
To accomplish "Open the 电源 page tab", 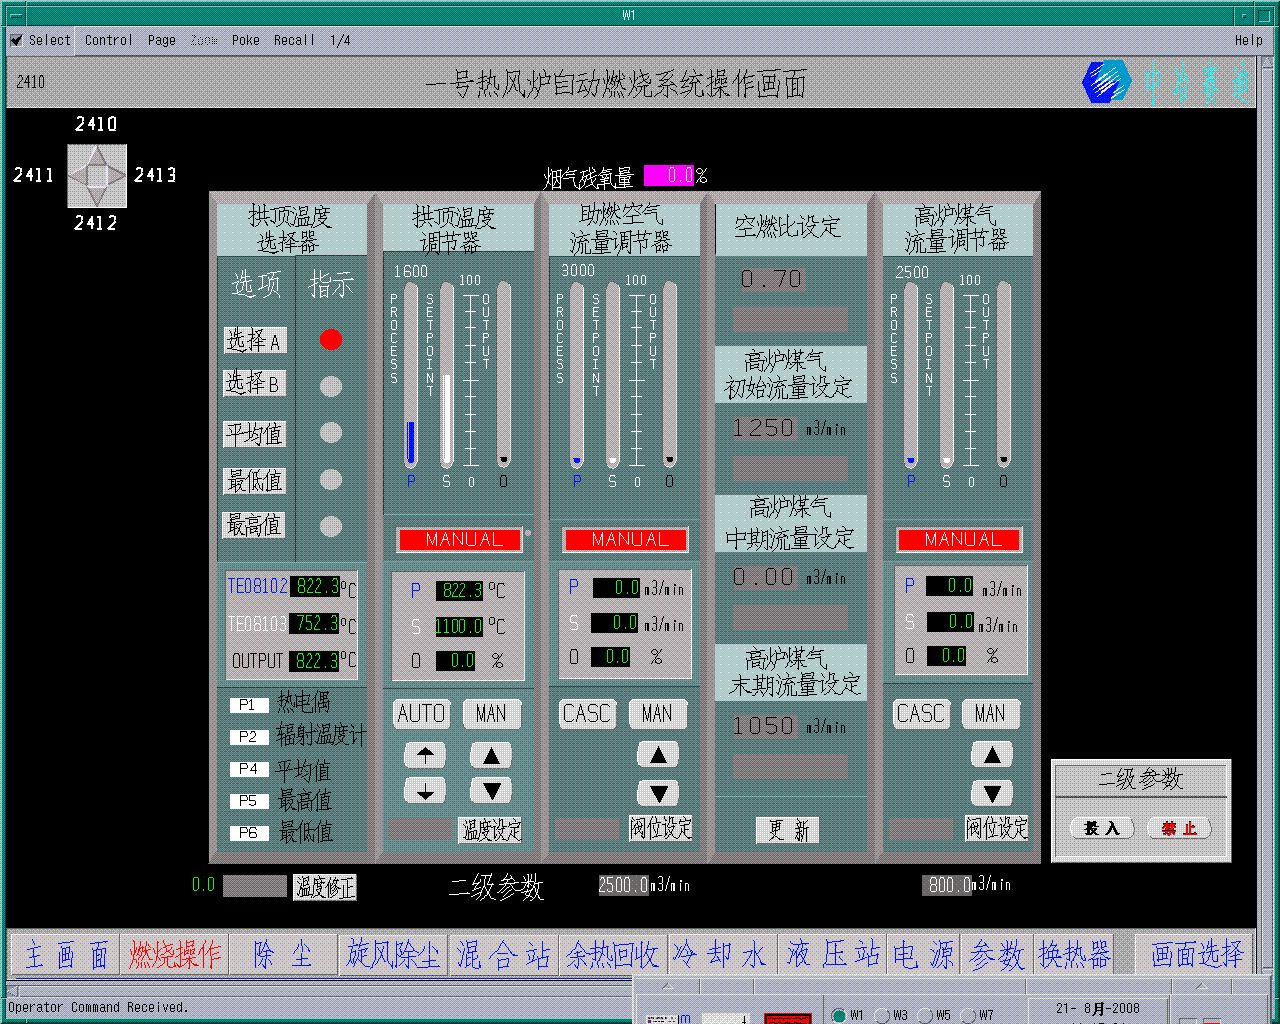I will [924, 955].
